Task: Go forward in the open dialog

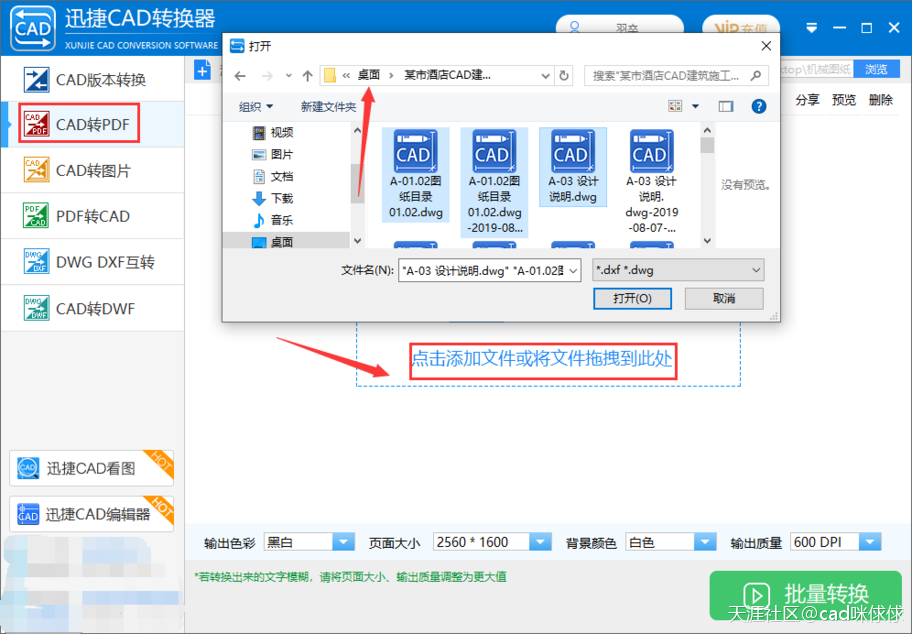Action: pyautogui.click(x=267, y=76)
